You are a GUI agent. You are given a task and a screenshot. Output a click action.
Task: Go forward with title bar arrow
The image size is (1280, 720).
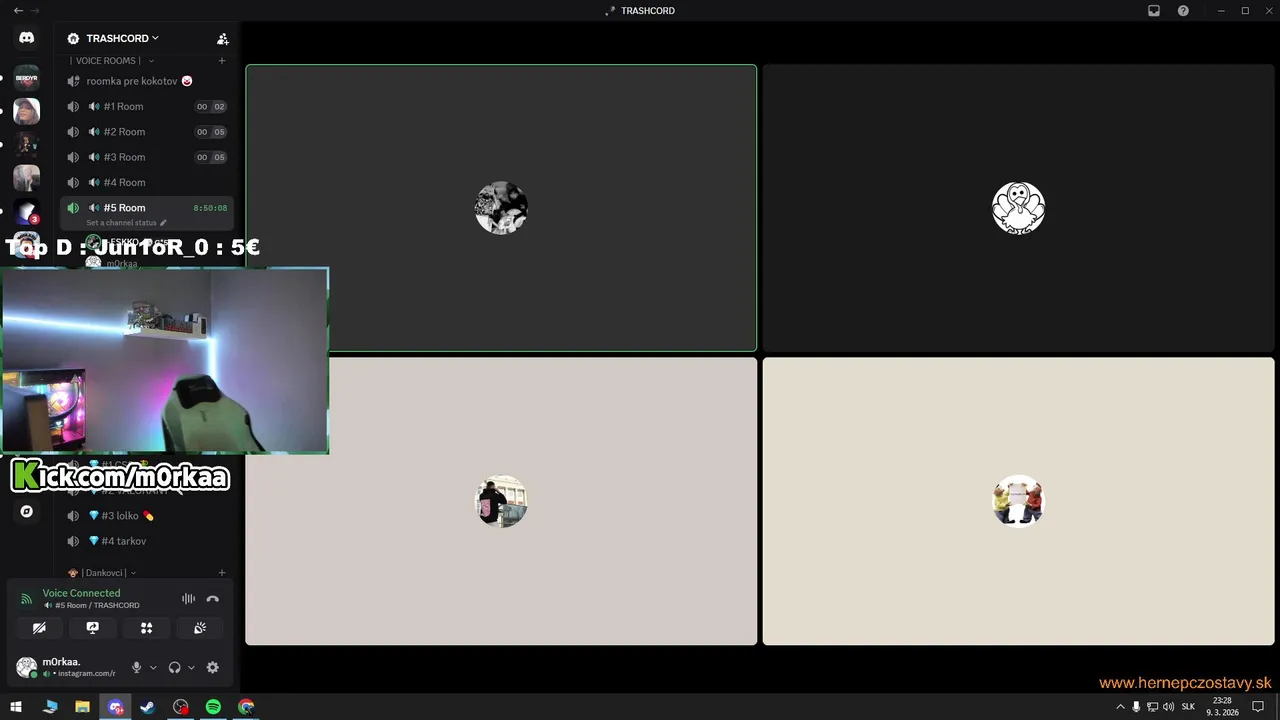36,11
